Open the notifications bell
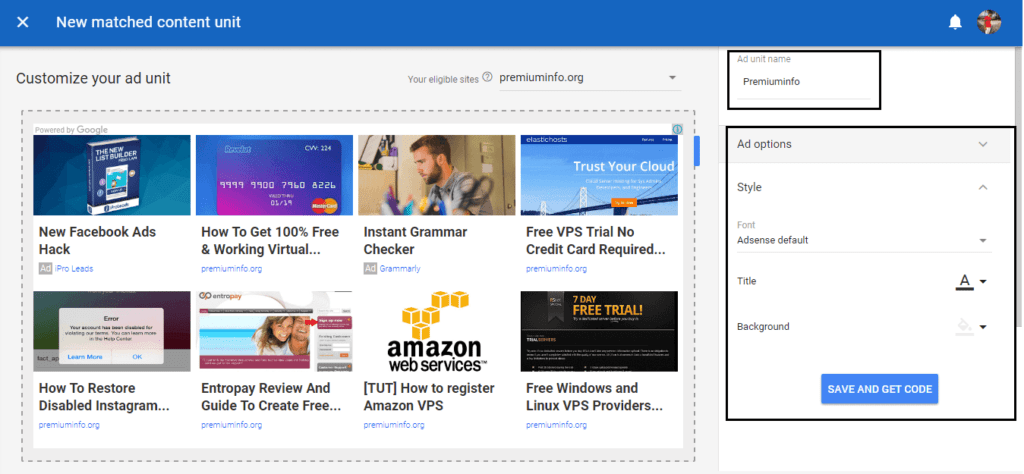The image size is (1024, 474). coord(955,22)
